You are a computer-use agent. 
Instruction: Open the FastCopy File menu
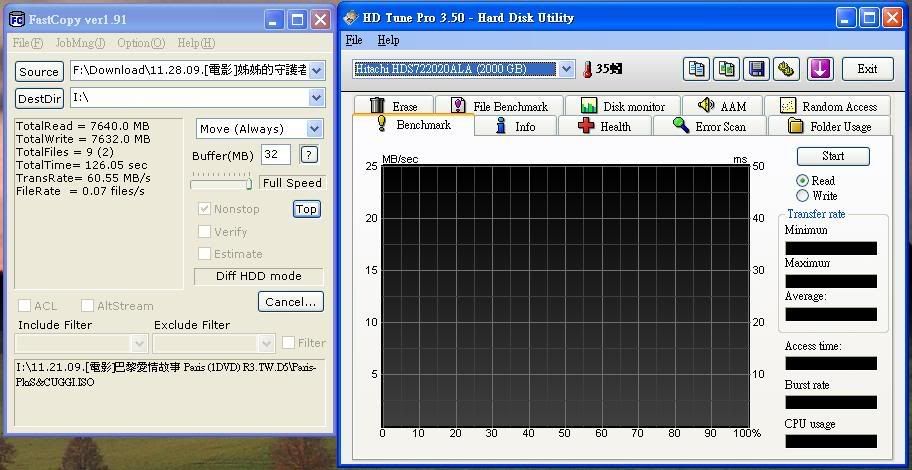point(27,43)
